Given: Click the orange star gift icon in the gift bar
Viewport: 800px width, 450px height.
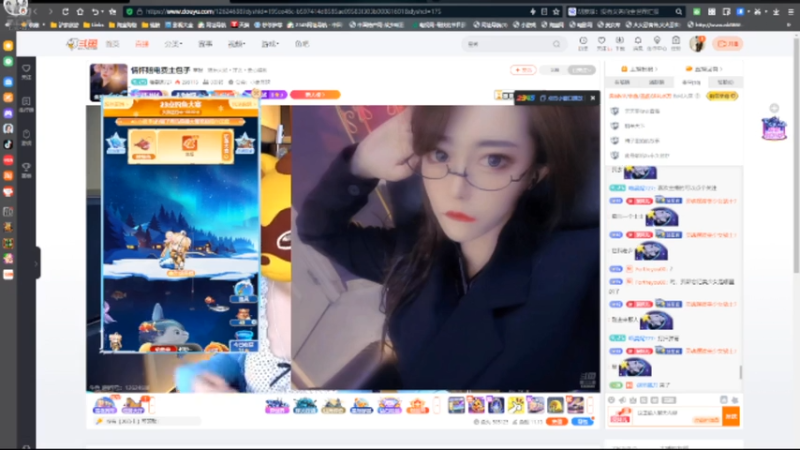Looking at the screenshot, I should click(417, 406).
